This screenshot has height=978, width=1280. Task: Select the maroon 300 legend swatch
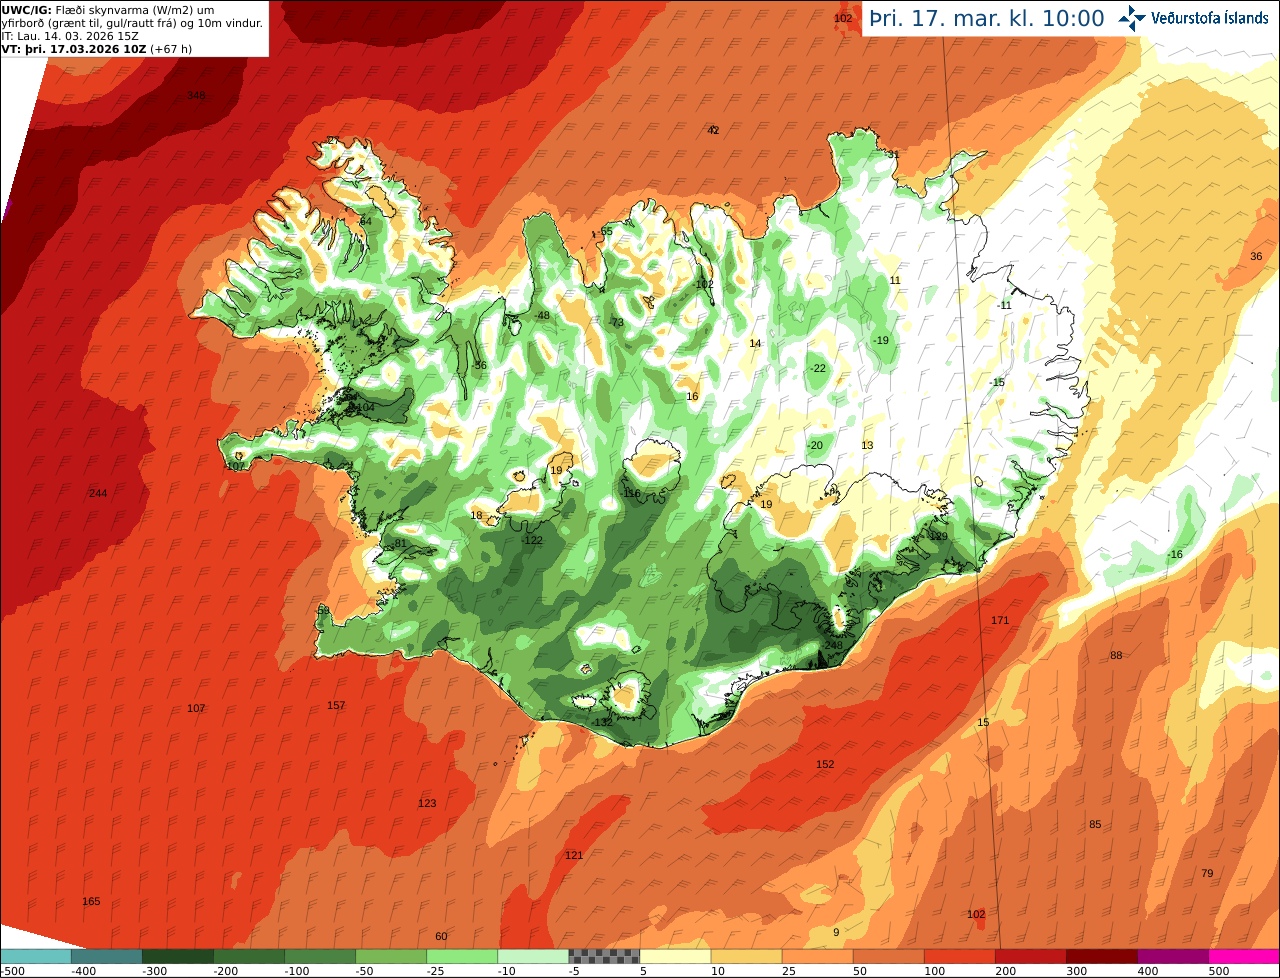point(1101,956)
